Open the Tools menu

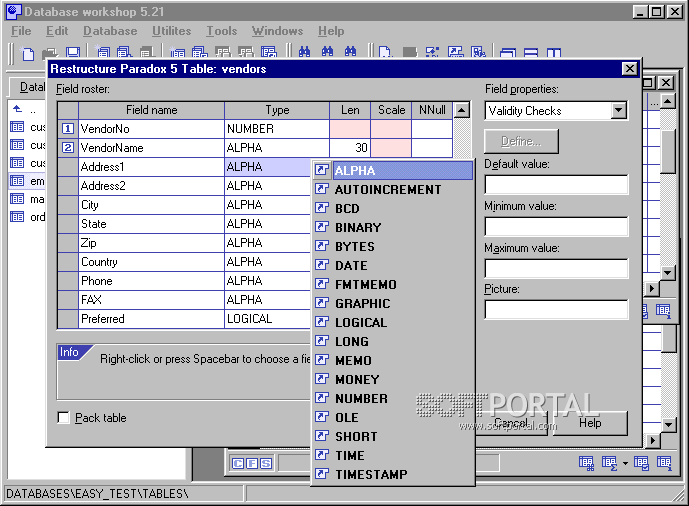point(222,31)
